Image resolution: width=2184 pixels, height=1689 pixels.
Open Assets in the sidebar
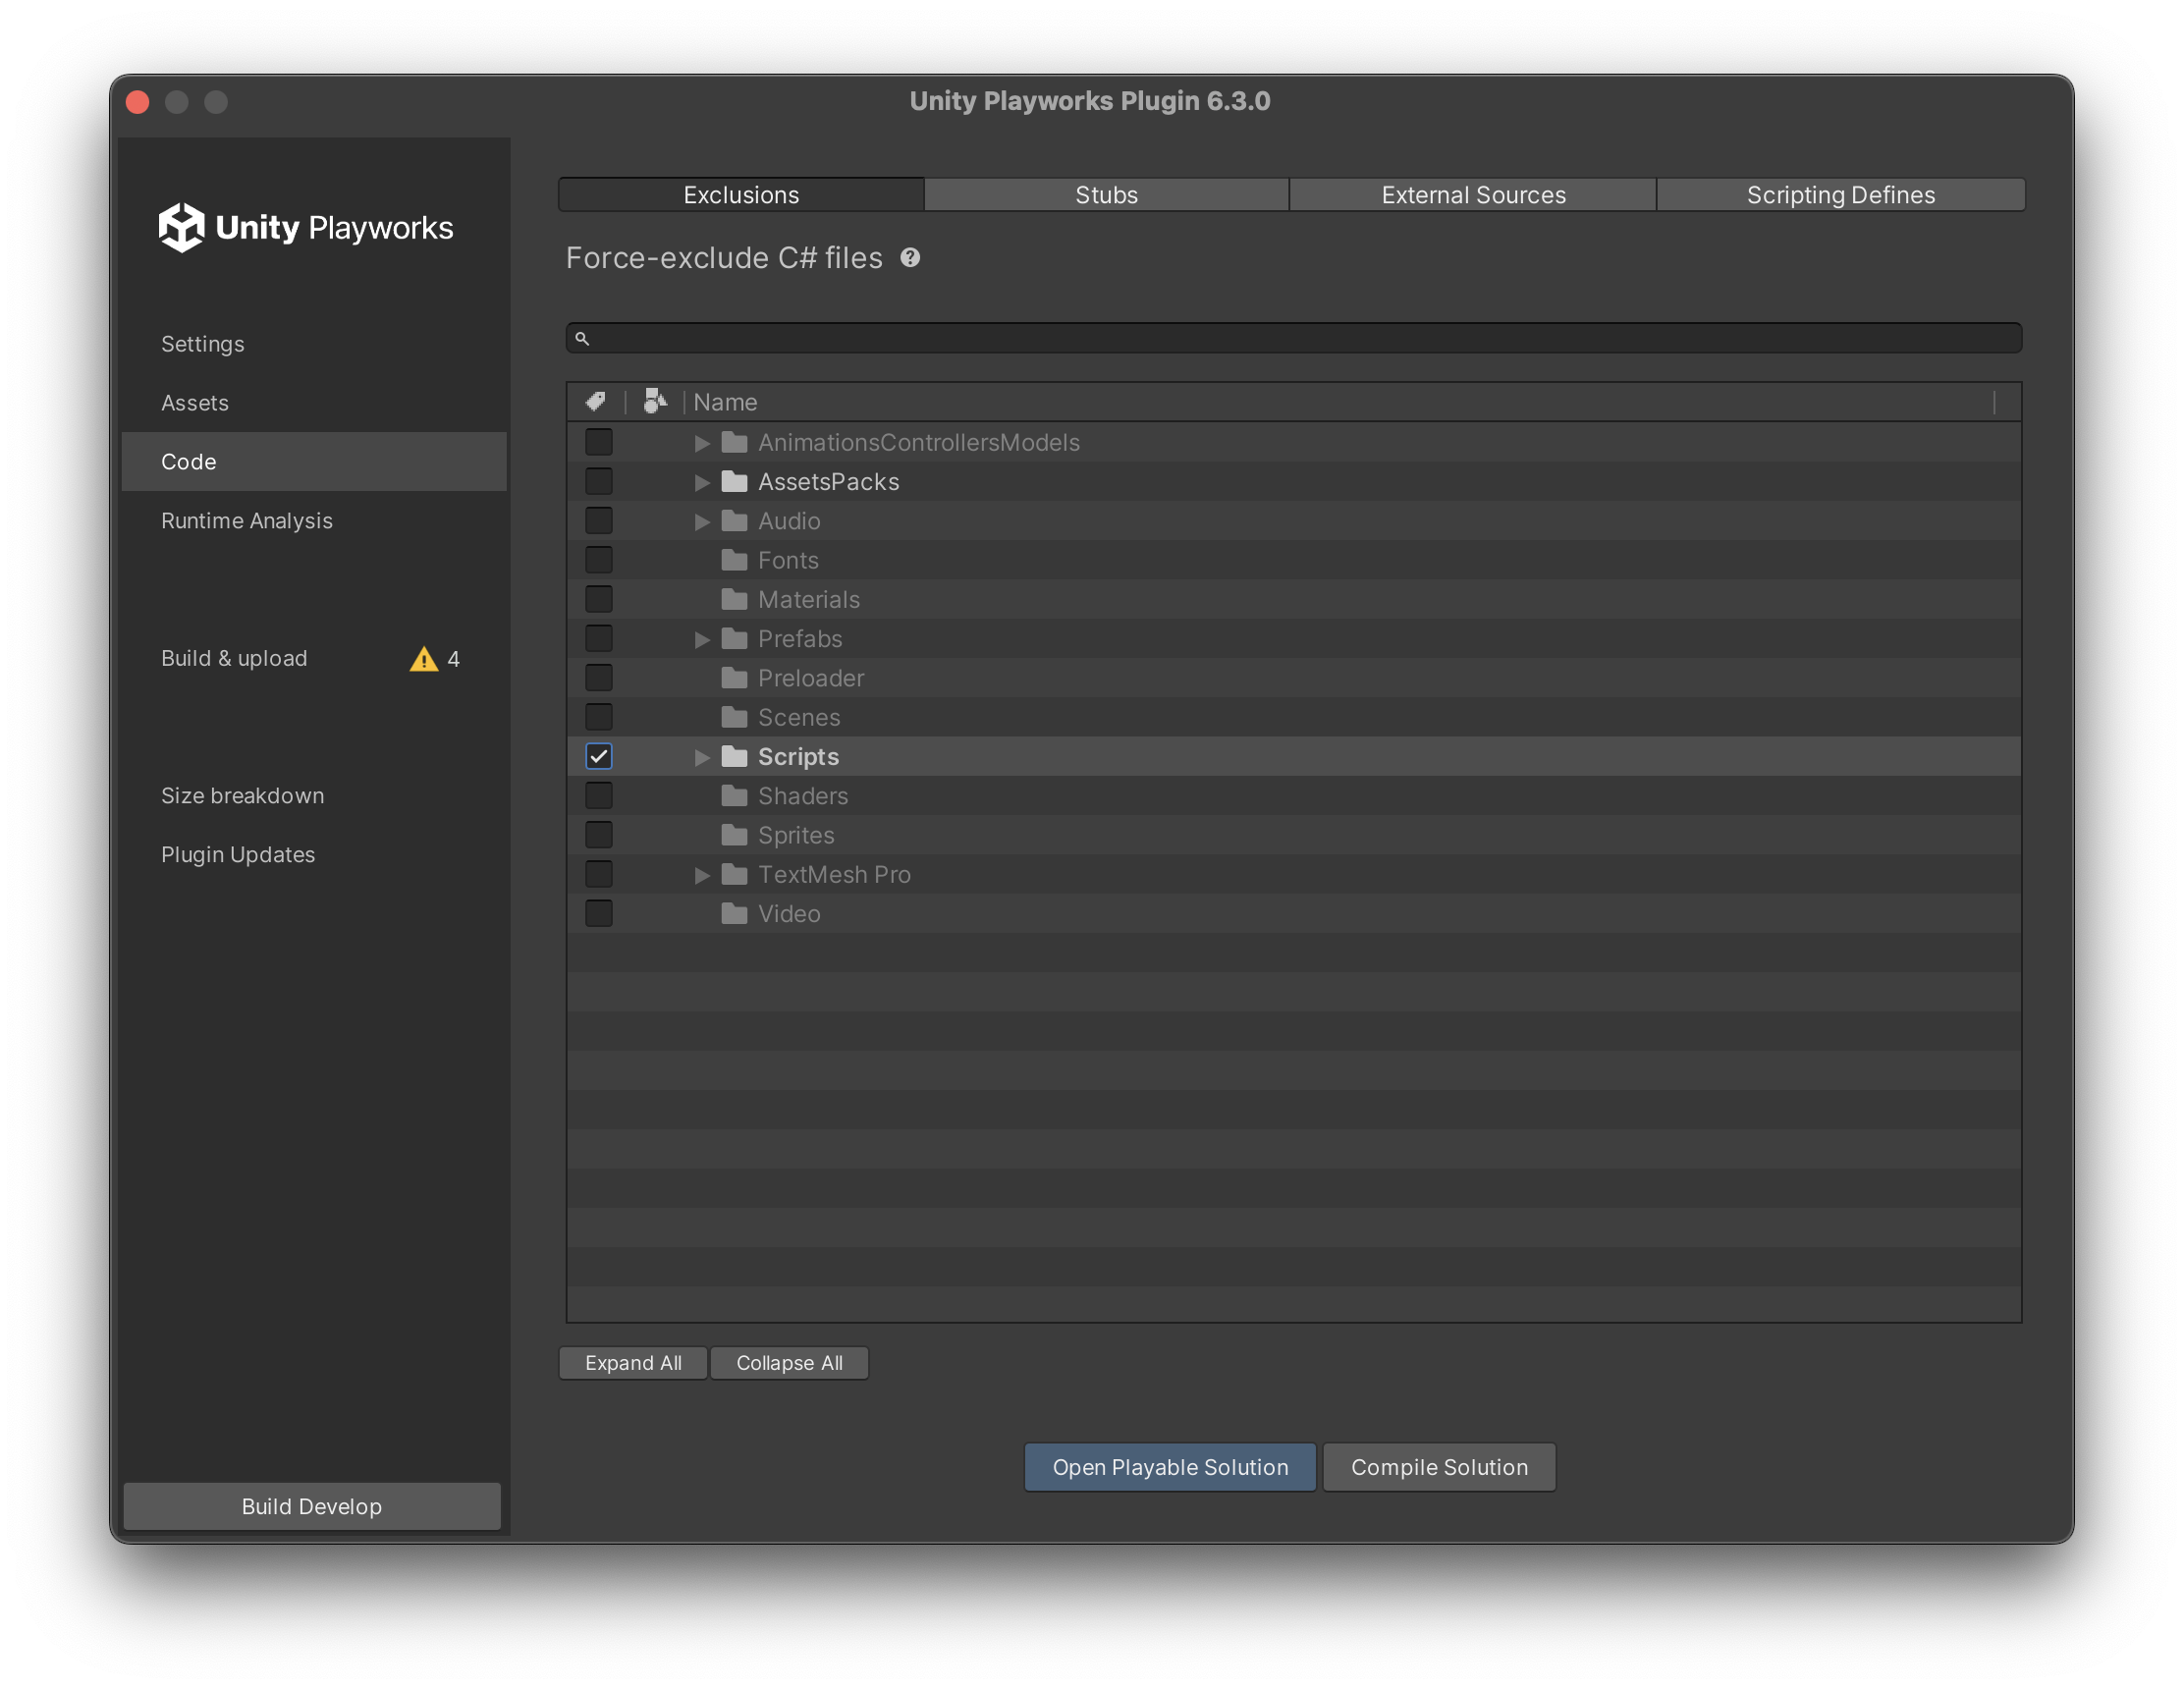point(314,403)
